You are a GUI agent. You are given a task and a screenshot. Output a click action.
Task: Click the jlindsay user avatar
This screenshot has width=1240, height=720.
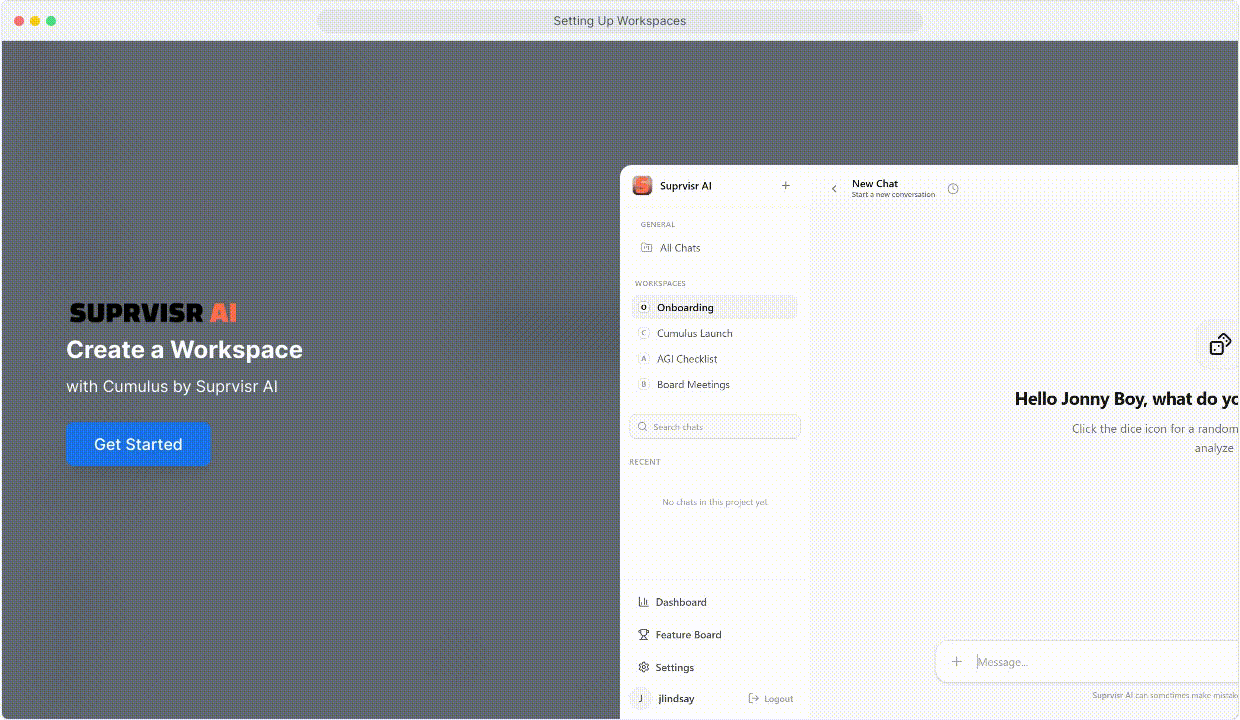tap(640, 699)
